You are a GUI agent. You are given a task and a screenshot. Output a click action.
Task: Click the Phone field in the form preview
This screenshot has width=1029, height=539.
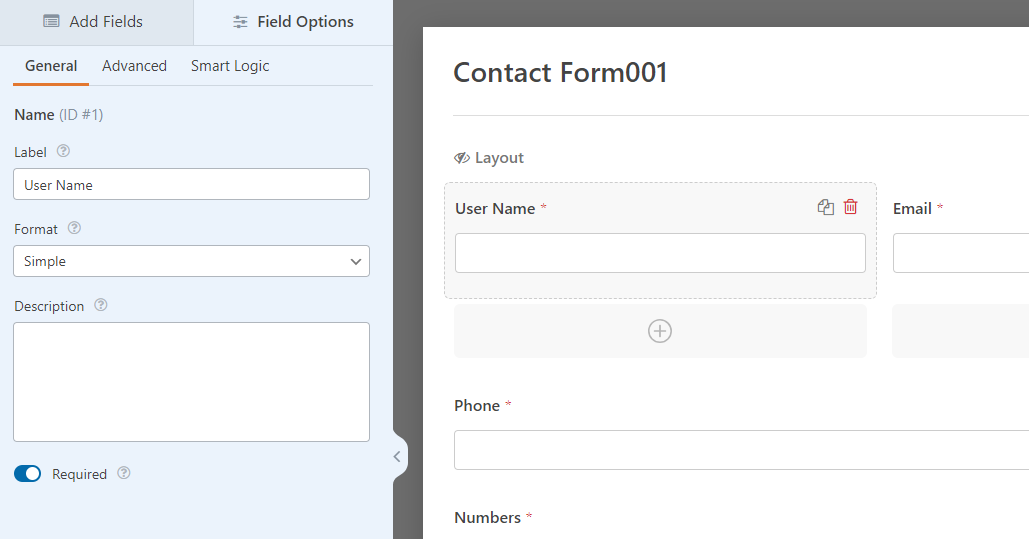click(x=740, y=450)
